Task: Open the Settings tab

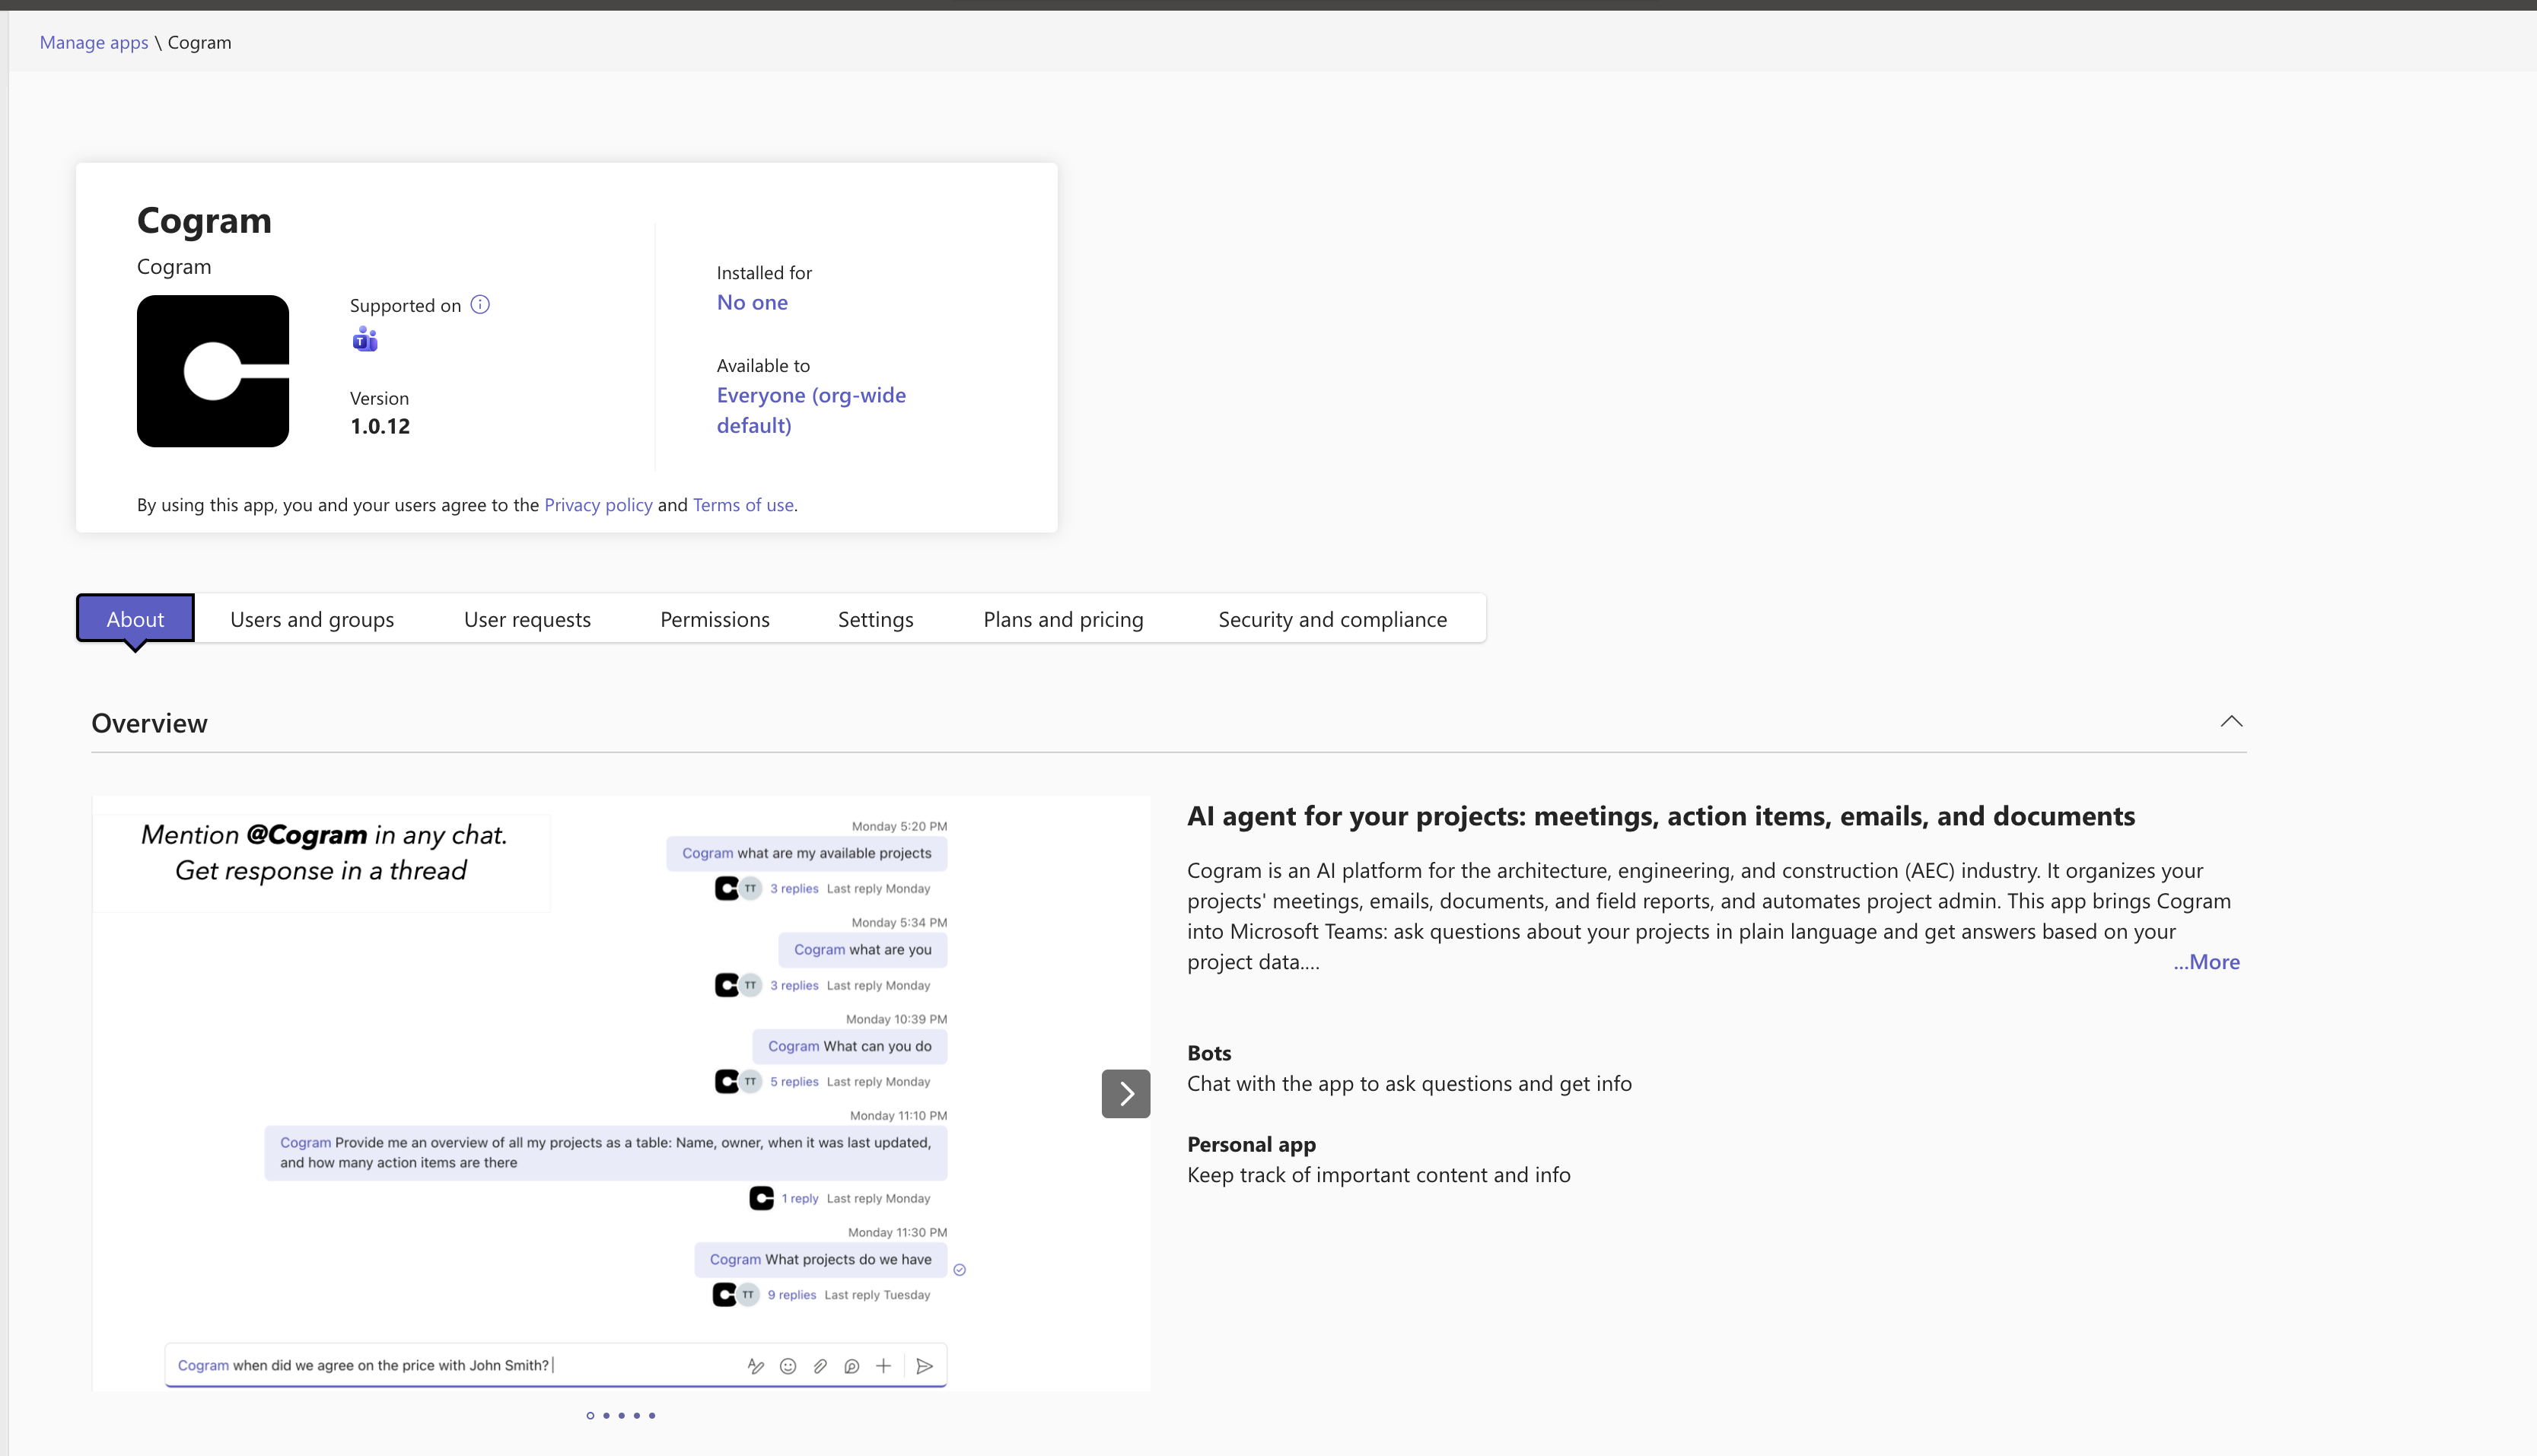Action: (x=876, y=619)
